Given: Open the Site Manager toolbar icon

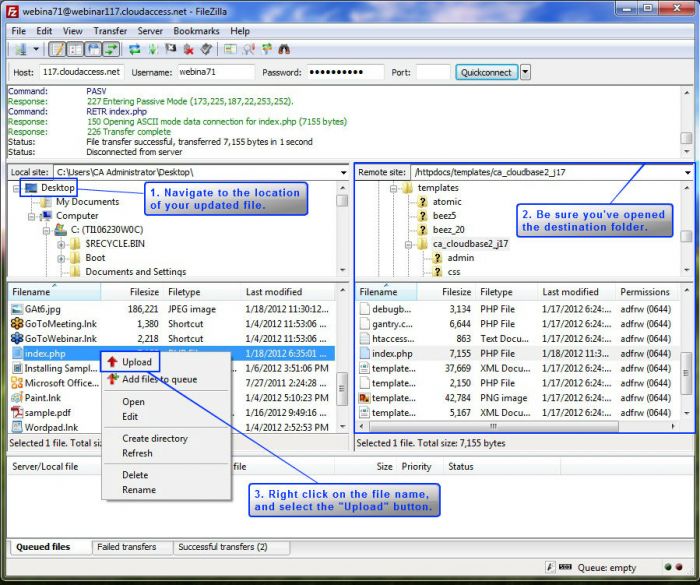Looking at the screenshot, I should click(x=21, y=49).
